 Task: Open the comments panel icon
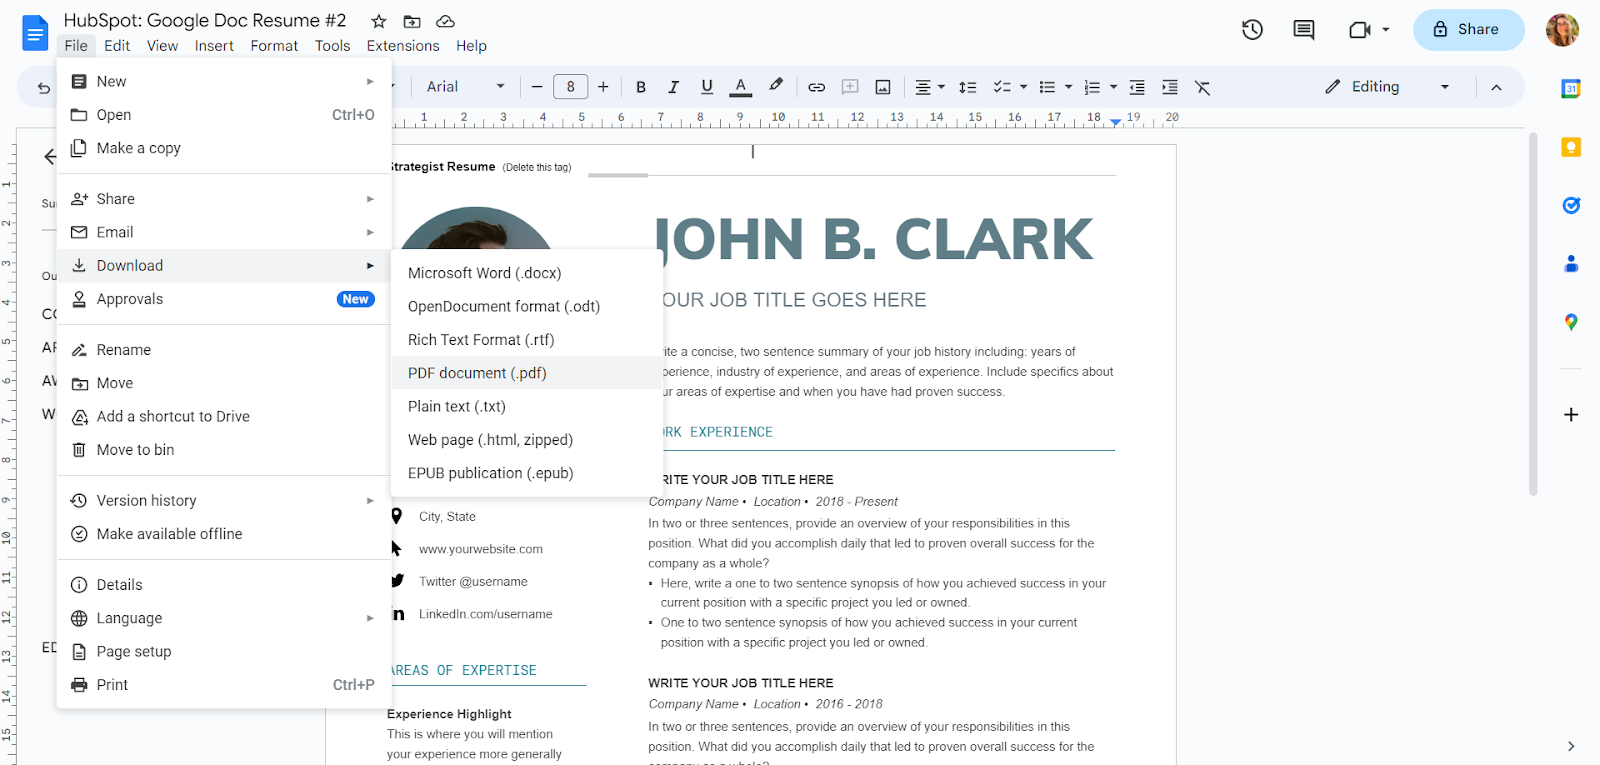(1304, 30)
